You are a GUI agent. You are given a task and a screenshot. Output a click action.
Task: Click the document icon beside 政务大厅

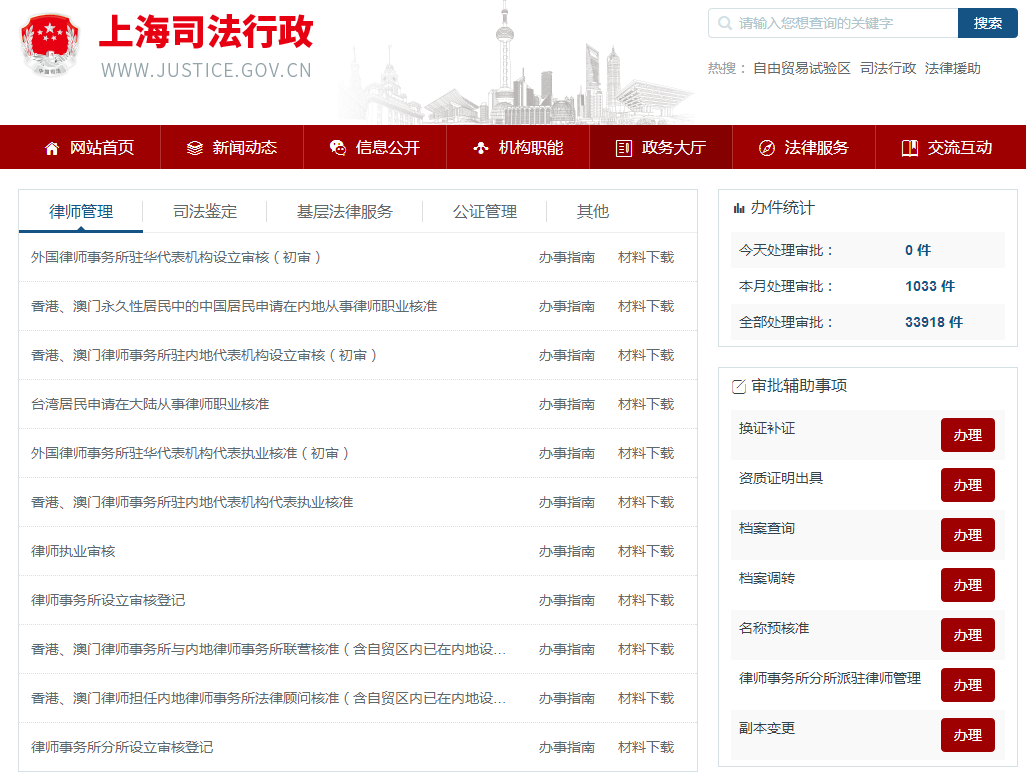point(624,148)
